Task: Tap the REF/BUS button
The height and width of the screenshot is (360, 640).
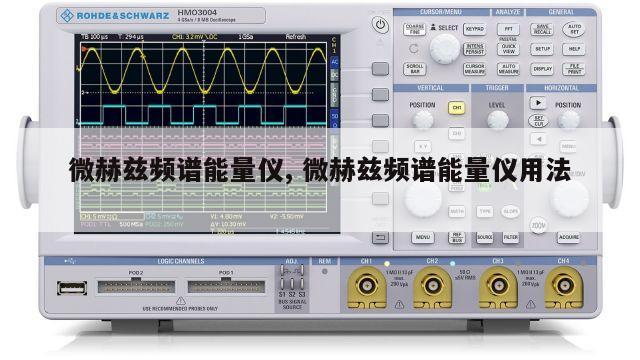Action: click(457, 238)
